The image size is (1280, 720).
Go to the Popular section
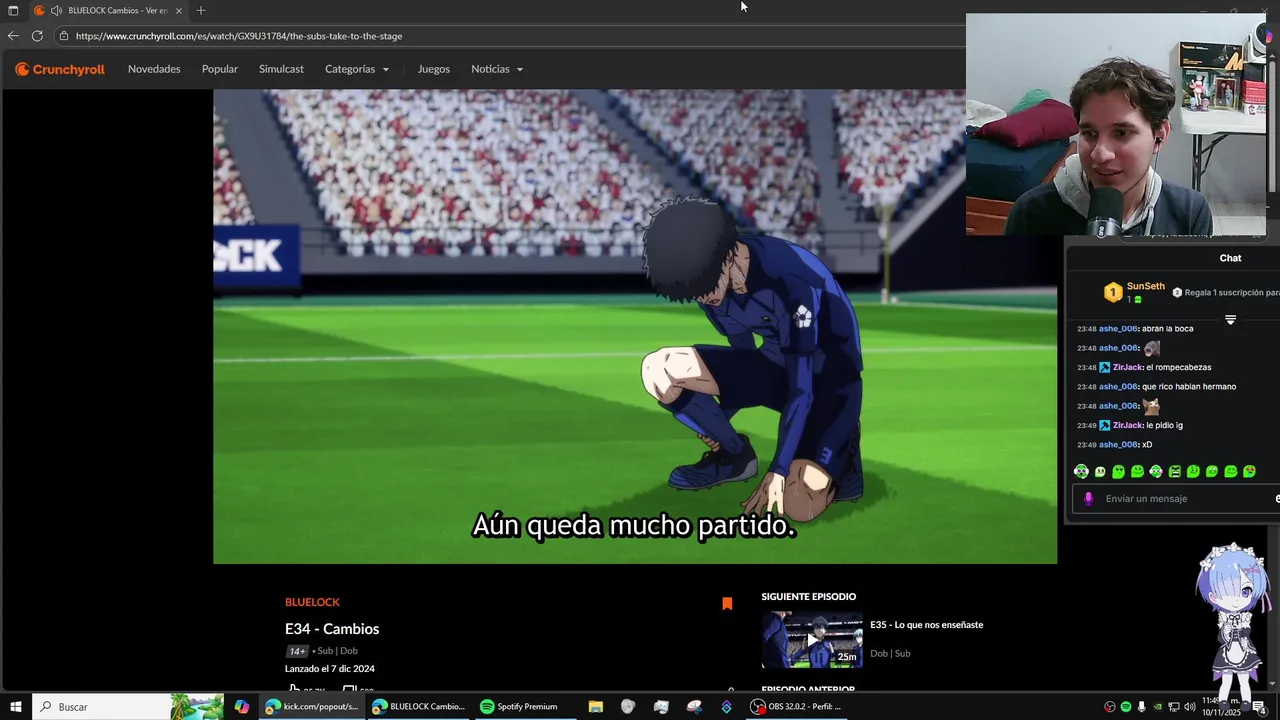[x=220, y=69]
